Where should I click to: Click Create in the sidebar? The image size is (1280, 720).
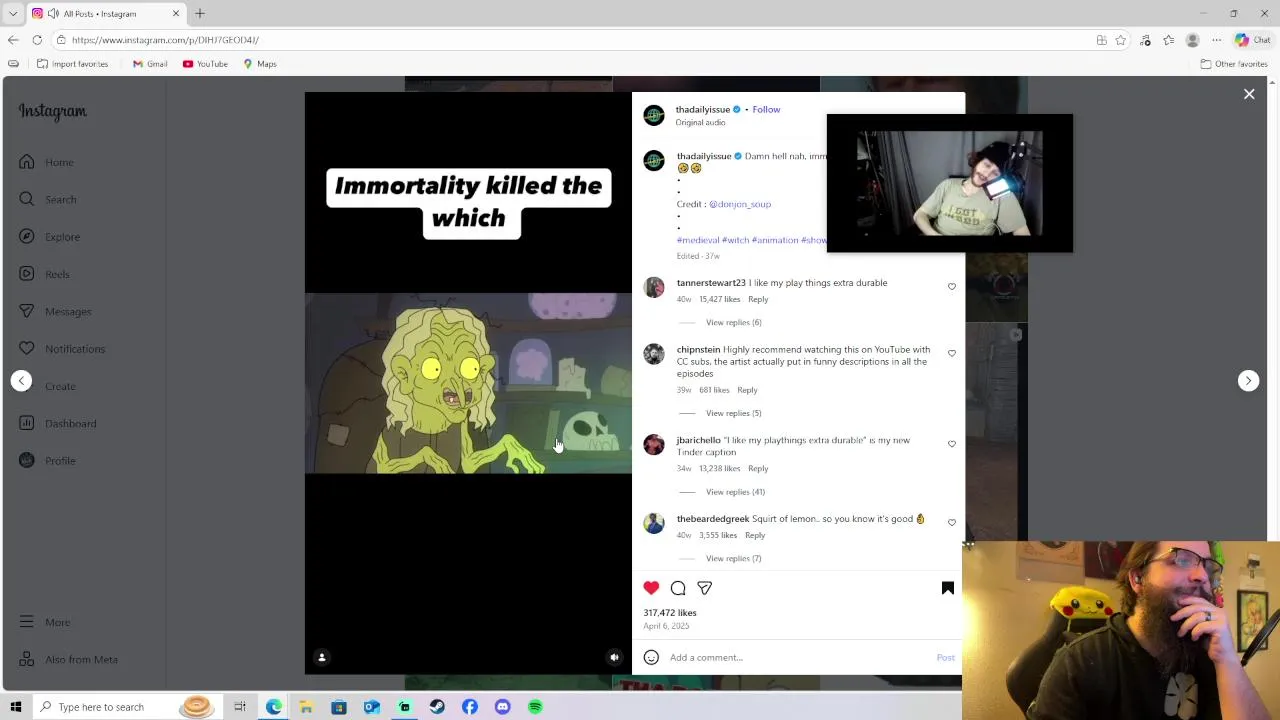[x=47, y=386]
